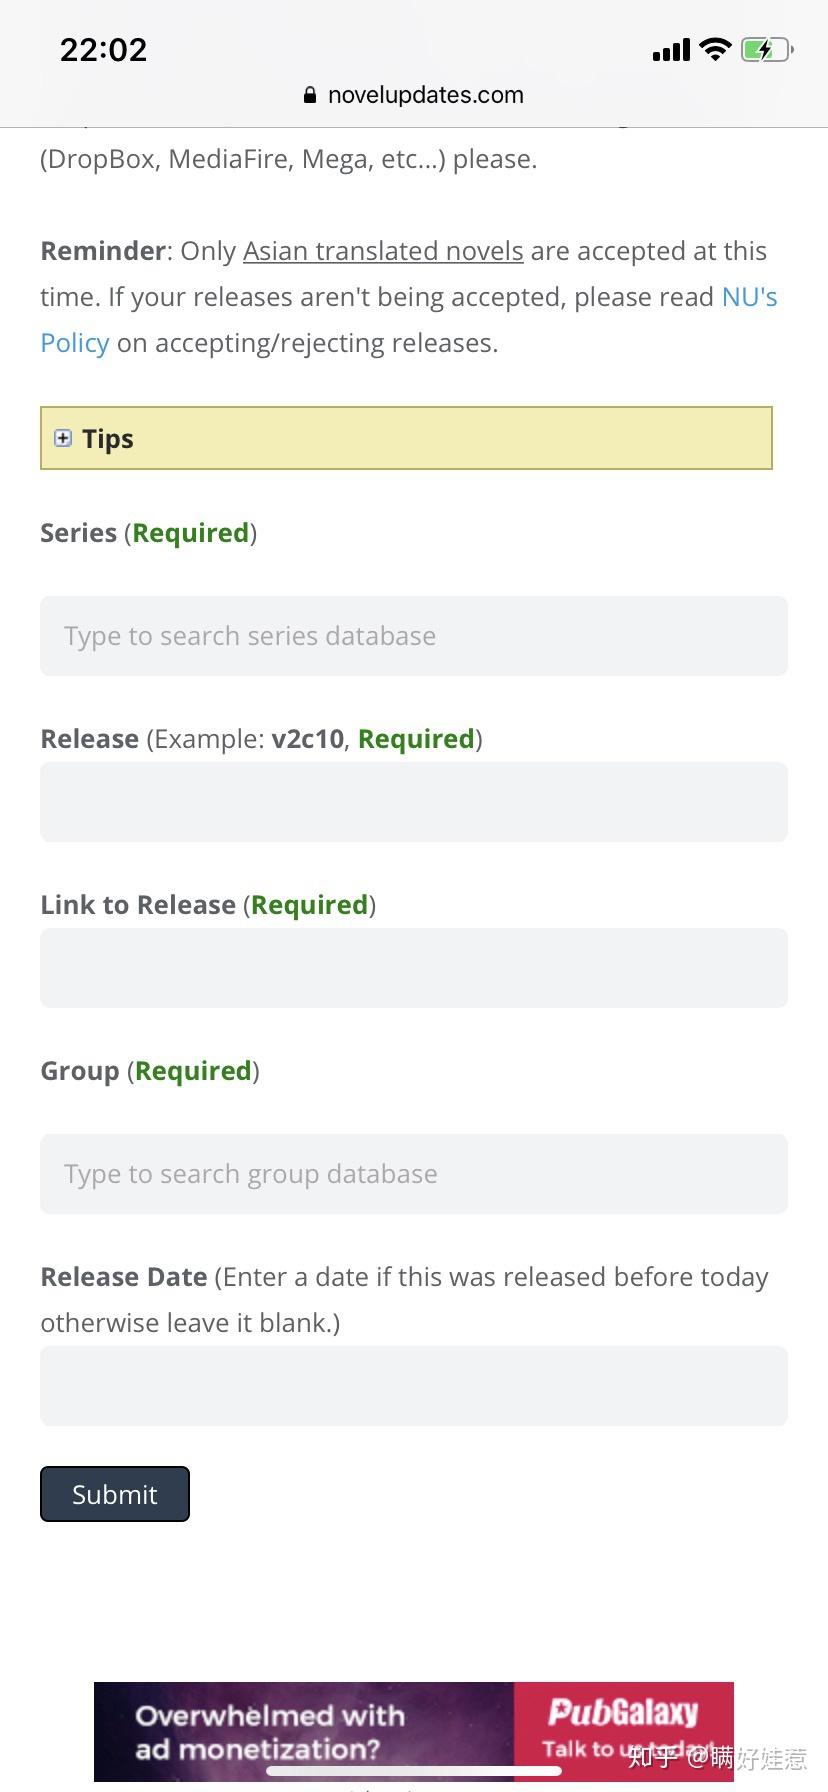Tap the battery charging icon
This screenshot has width=828, height=1792.
tap(766, 49)
